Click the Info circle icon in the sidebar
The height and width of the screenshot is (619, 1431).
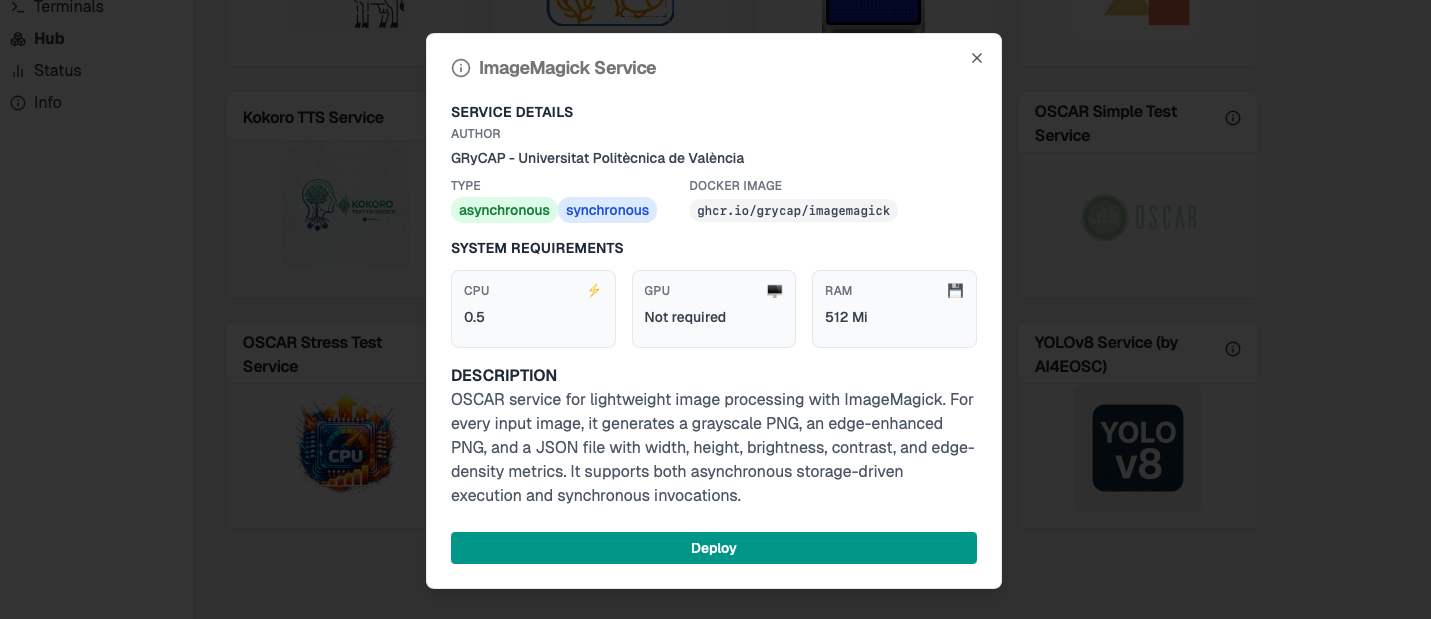(17, 102)
